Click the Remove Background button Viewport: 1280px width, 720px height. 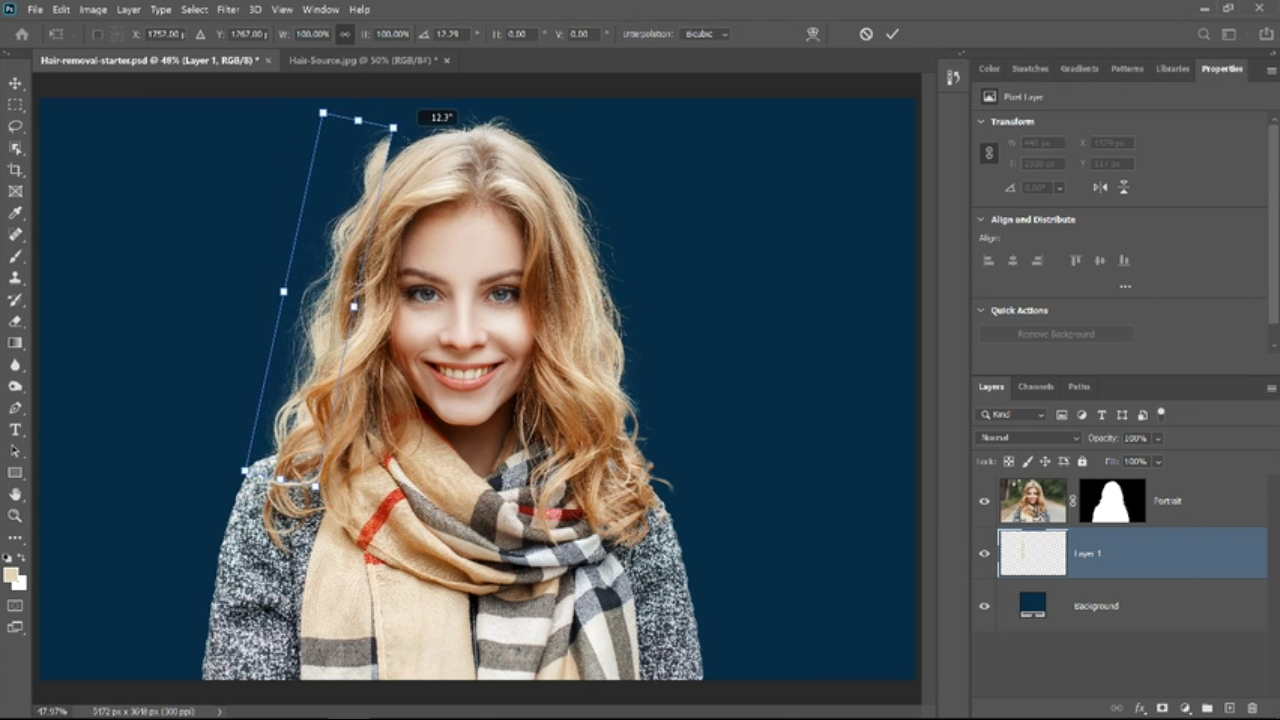pyautogui.click(x=1056, y=334)
